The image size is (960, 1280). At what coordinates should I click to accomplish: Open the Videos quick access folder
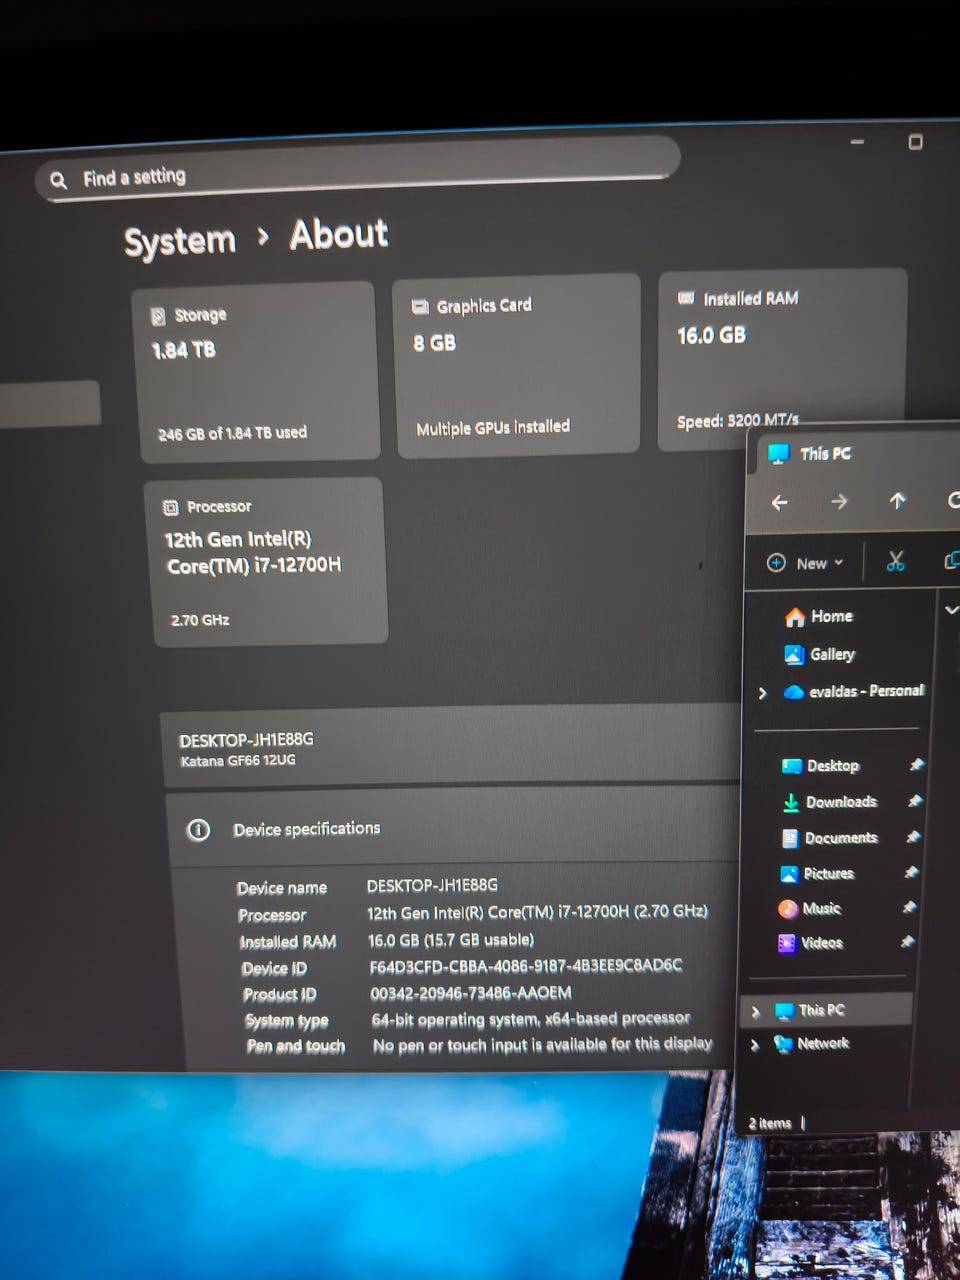(810, 942)
